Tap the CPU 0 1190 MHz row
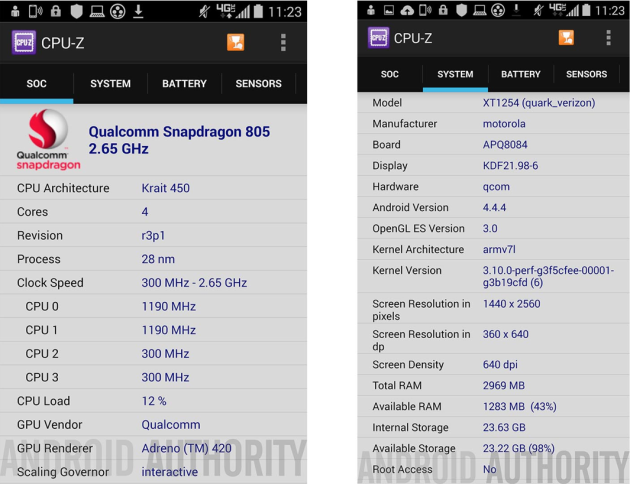The image size is (630, 484). (154, 306)
